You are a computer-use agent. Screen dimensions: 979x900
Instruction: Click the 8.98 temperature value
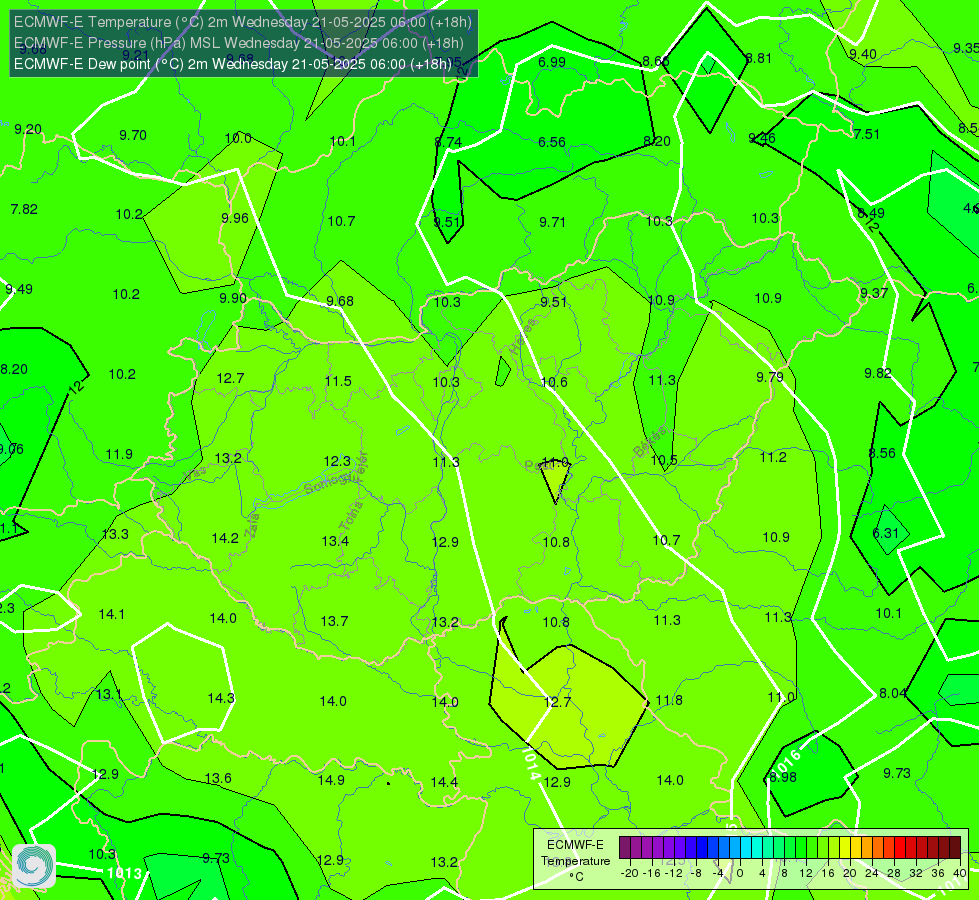pos(782,778)
